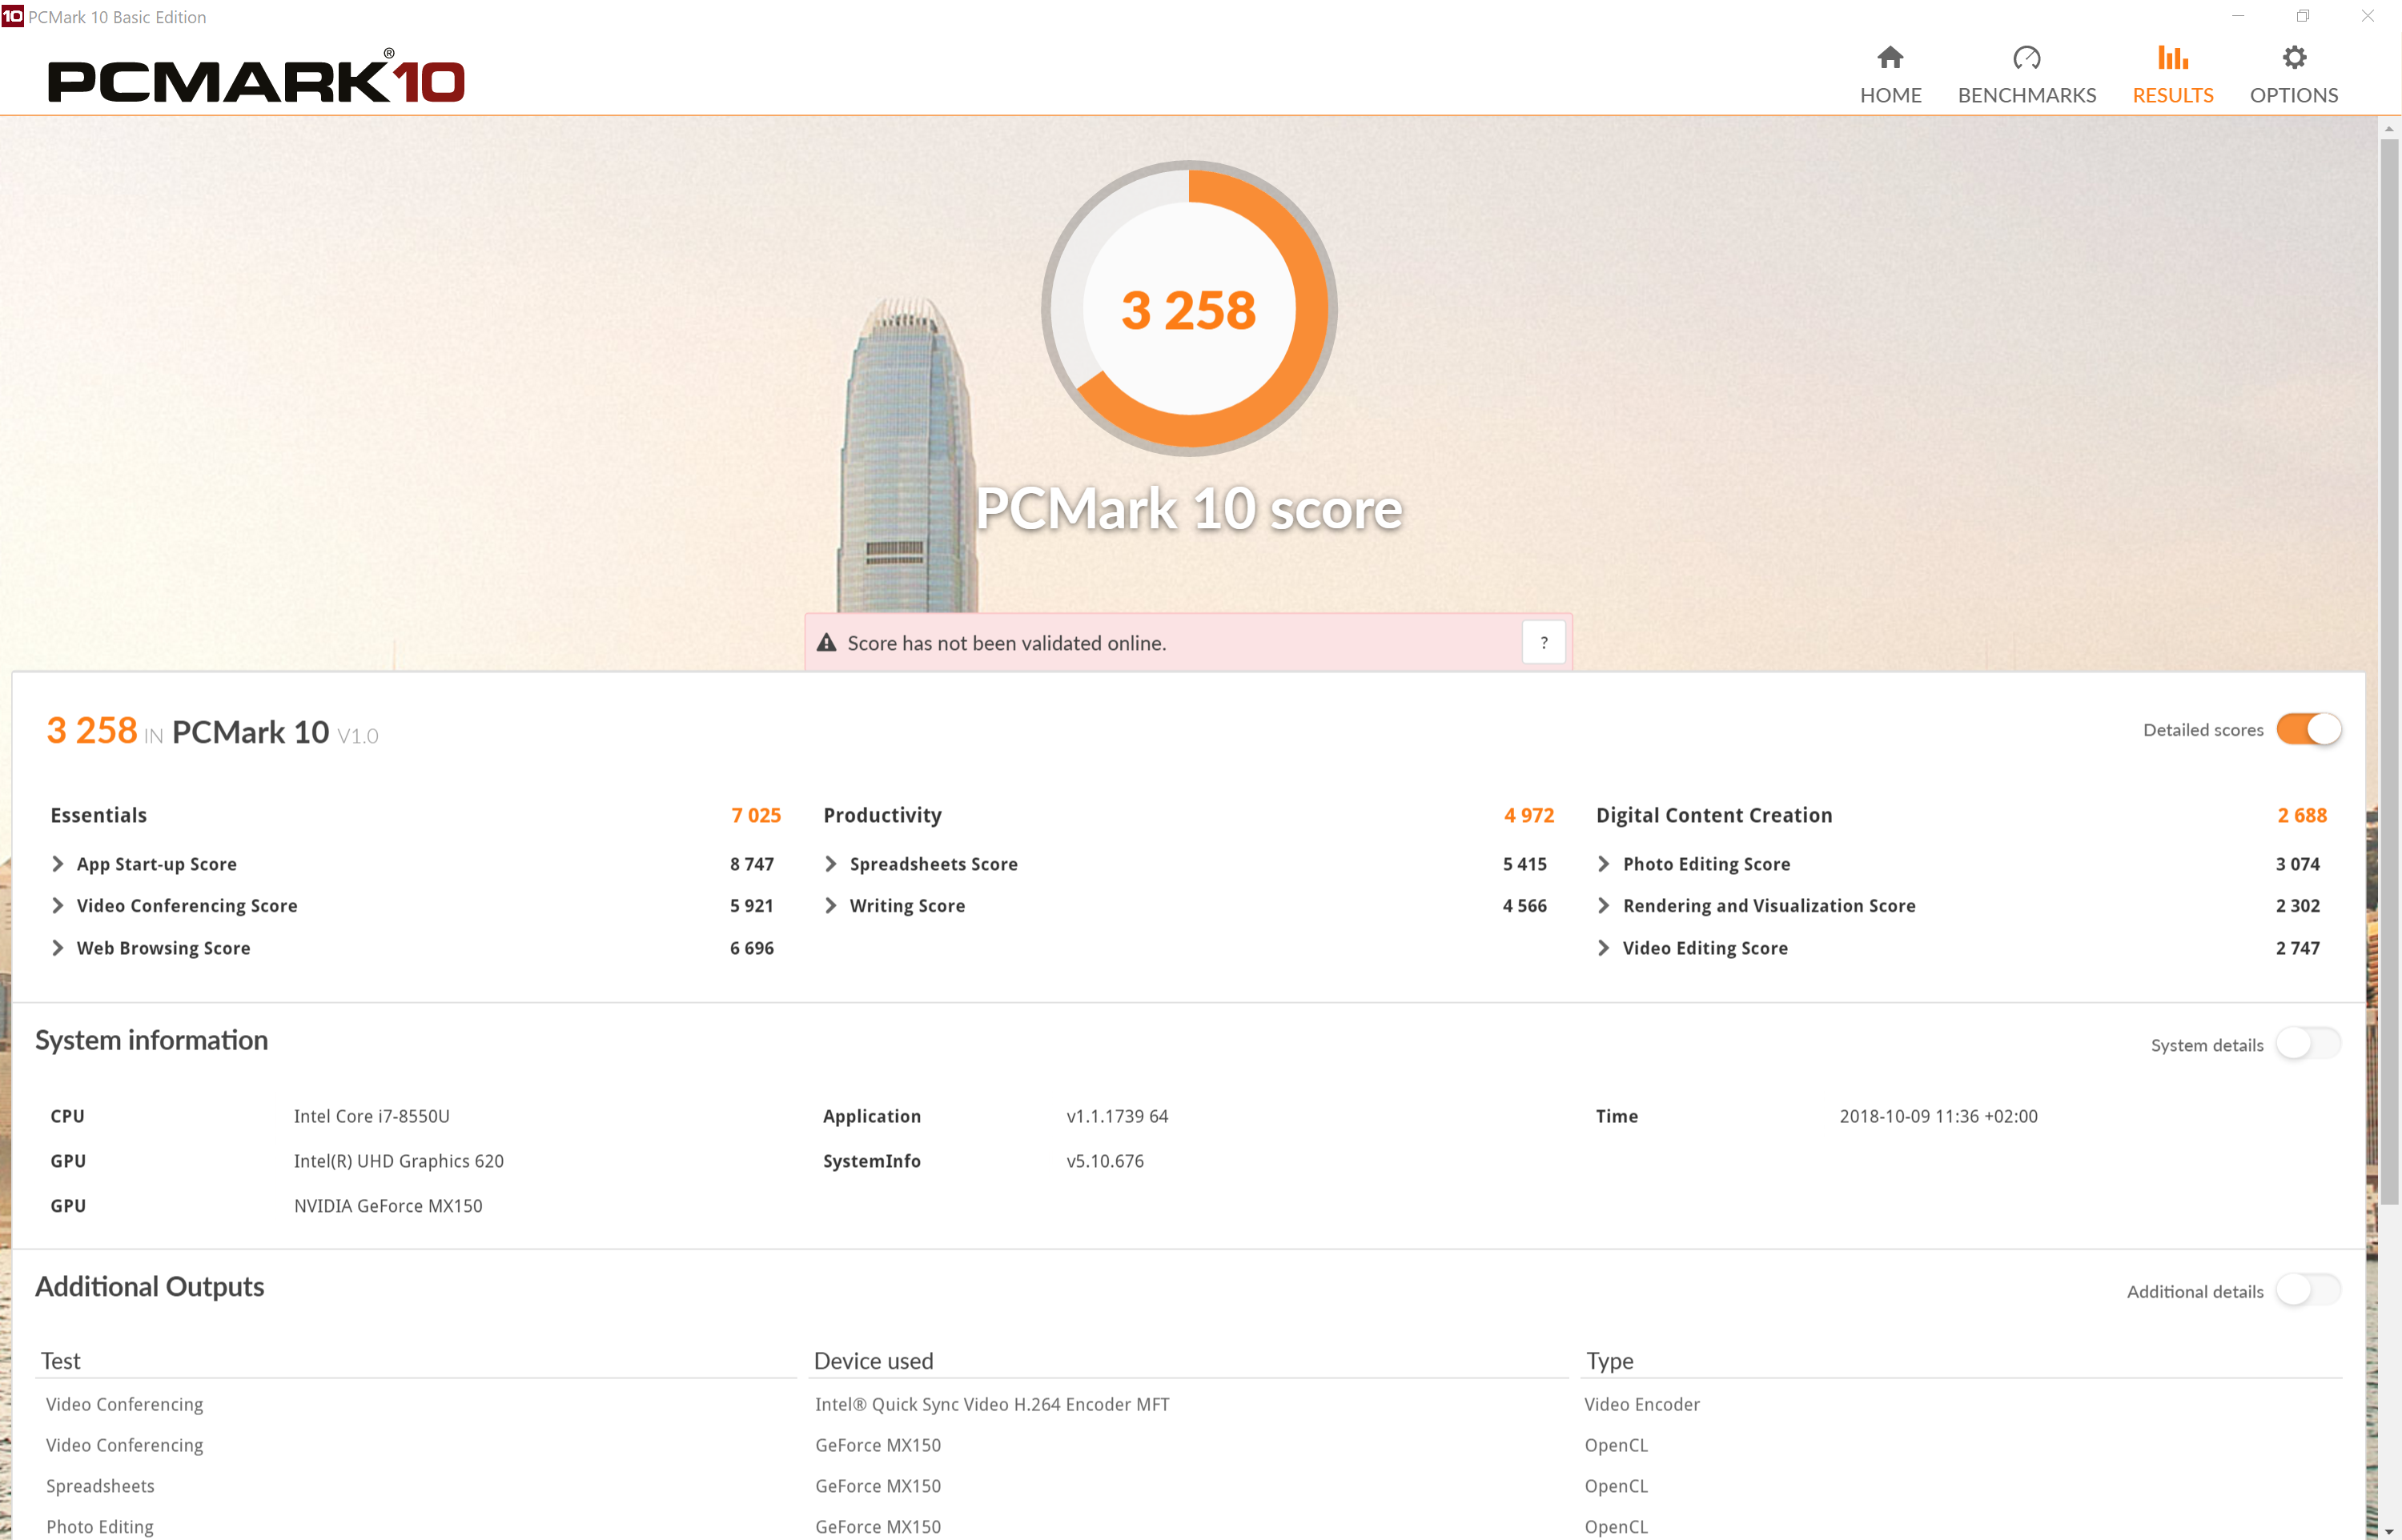Screen dimensions: 2402x1540
Task: Enable the System details switch
Action: [x=2308, y=1044]
